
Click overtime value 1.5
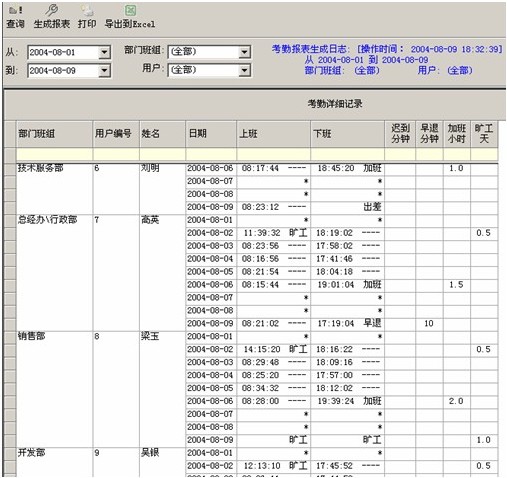pyautogui.click(x=457, y=285)
